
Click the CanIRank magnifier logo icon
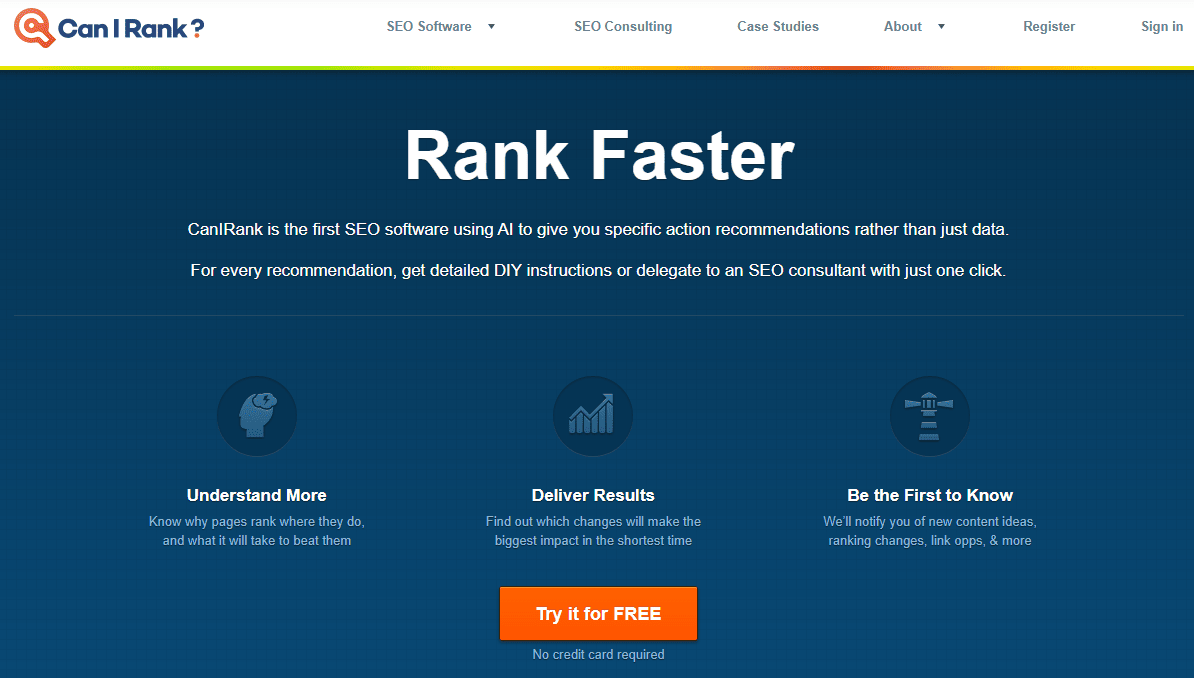tap(34, 27)
